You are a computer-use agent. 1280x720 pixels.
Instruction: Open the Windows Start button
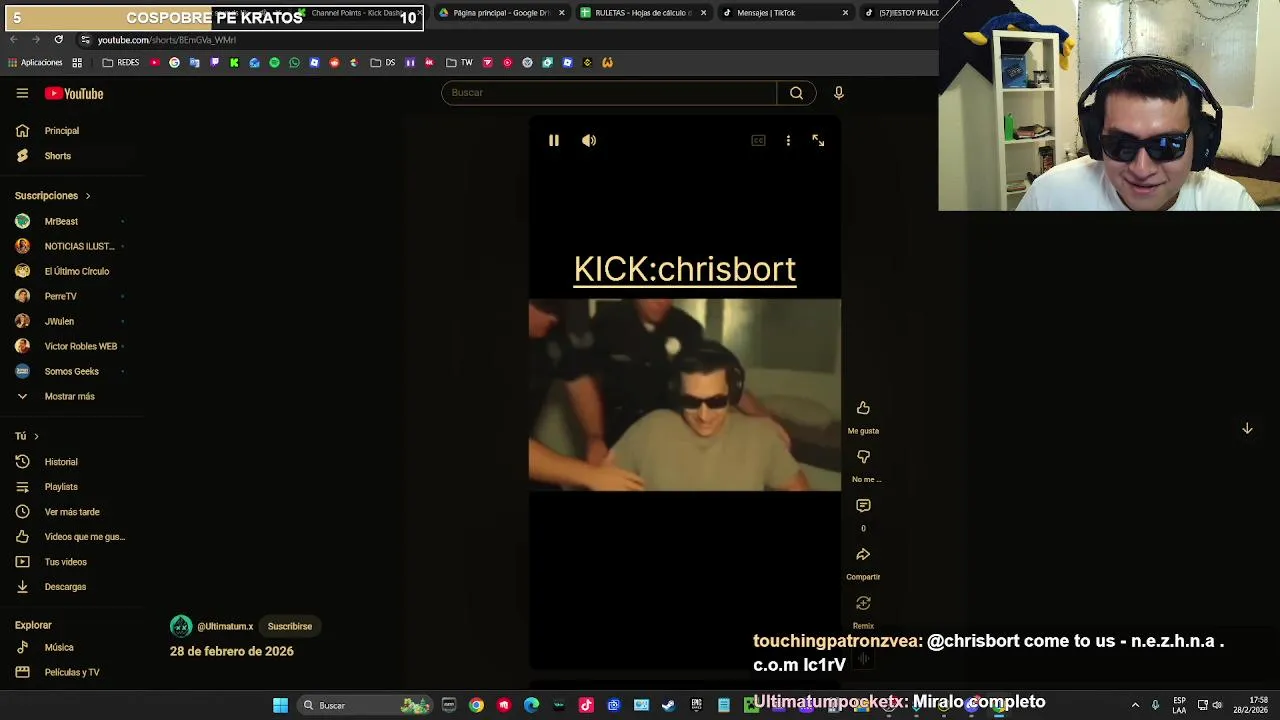(x=281, y=705)
